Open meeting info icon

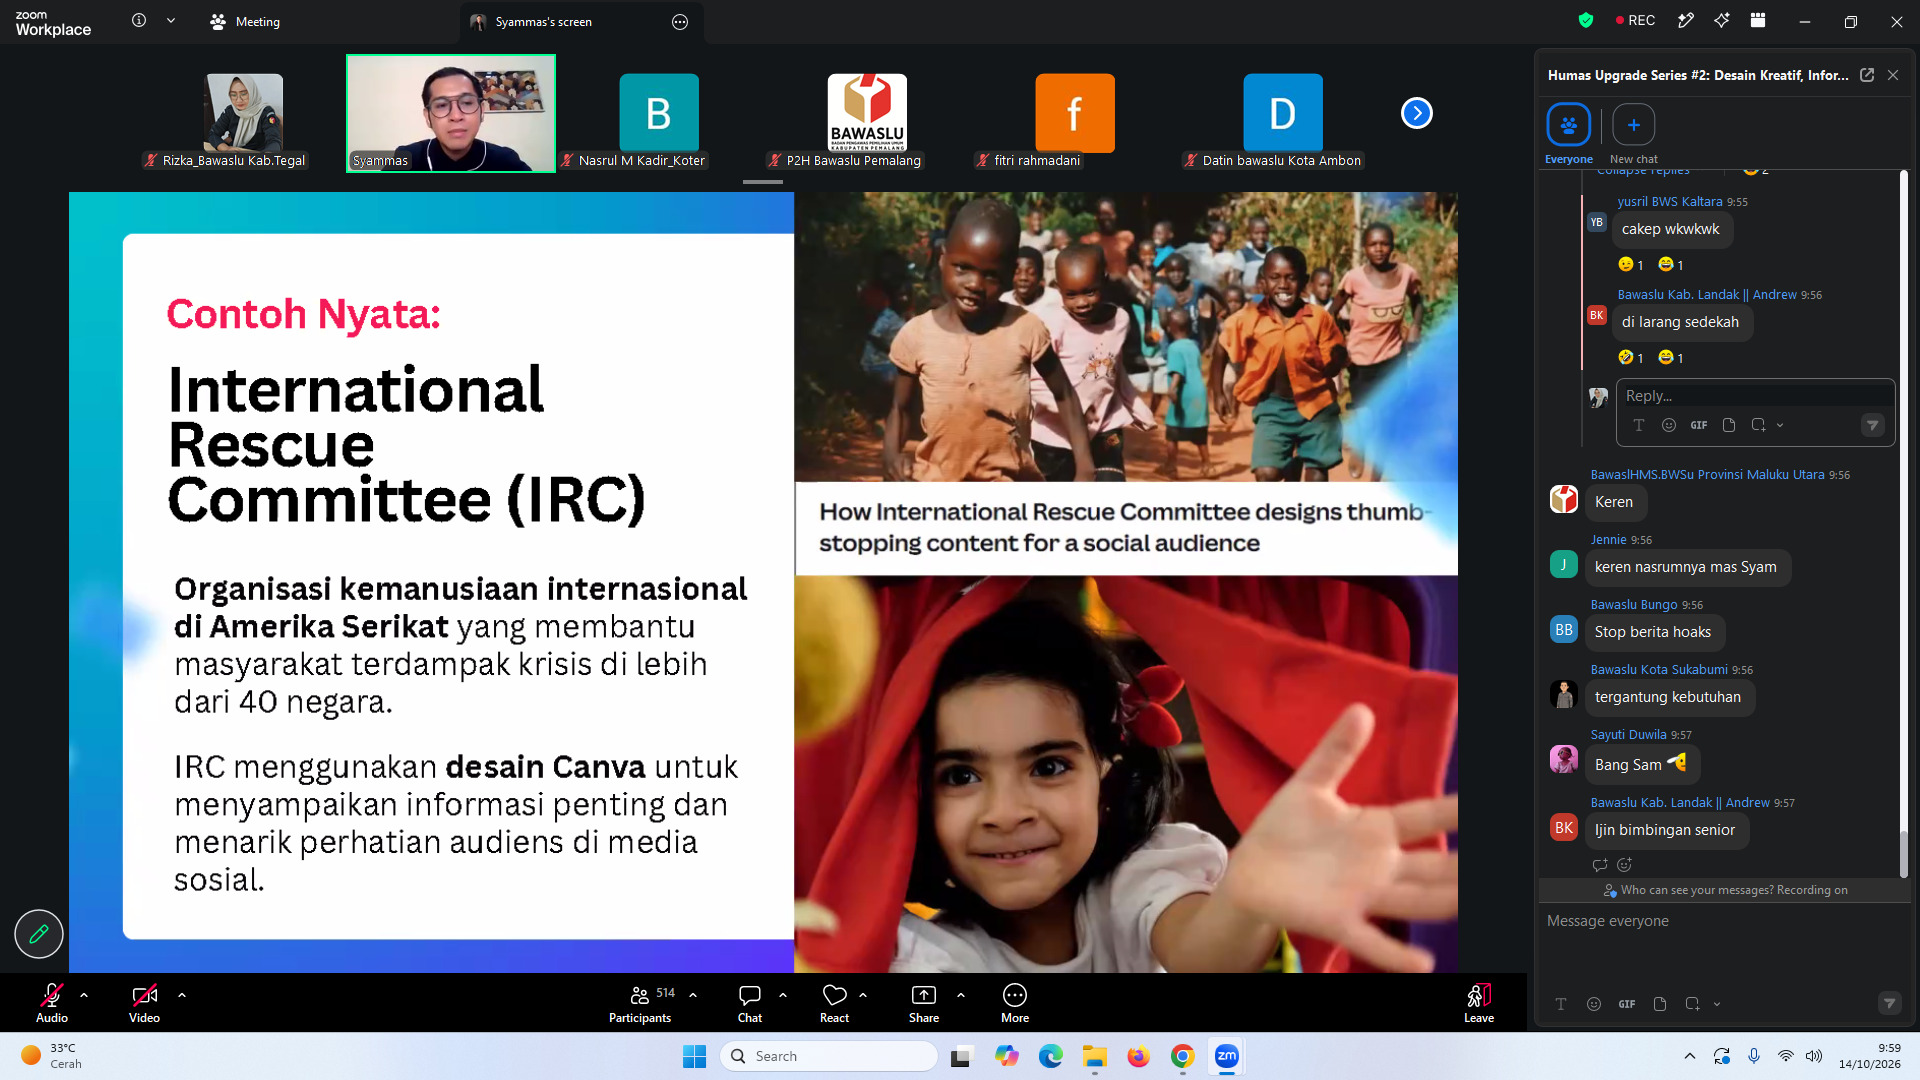tap(139, 21)
